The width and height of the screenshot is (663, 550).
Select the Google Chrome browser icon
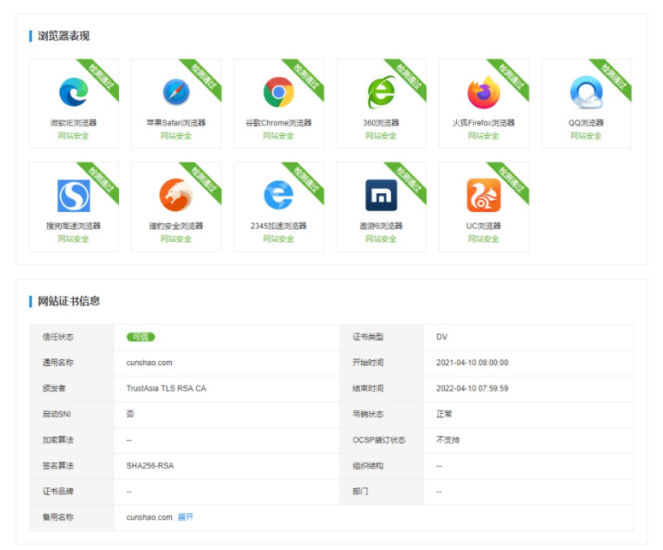278,93
